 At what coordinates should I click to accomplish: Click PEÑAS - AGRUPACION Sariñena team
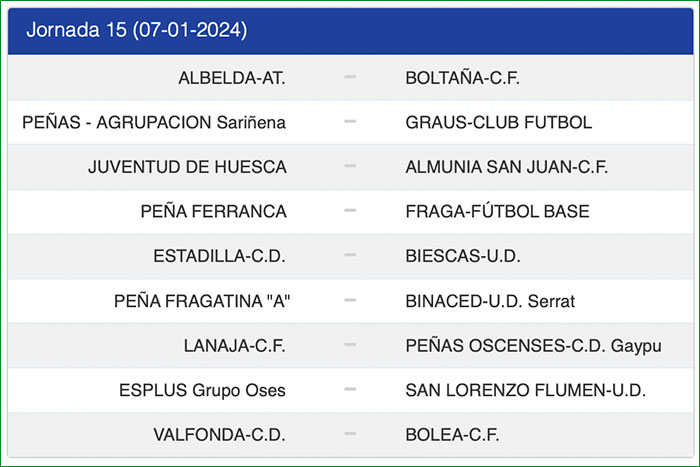[x=154, y=123]
